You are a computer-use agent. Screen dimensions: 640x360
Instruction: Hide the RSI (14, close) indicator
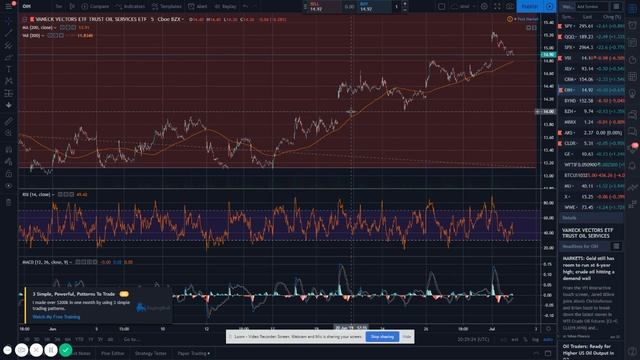[60, 194]
